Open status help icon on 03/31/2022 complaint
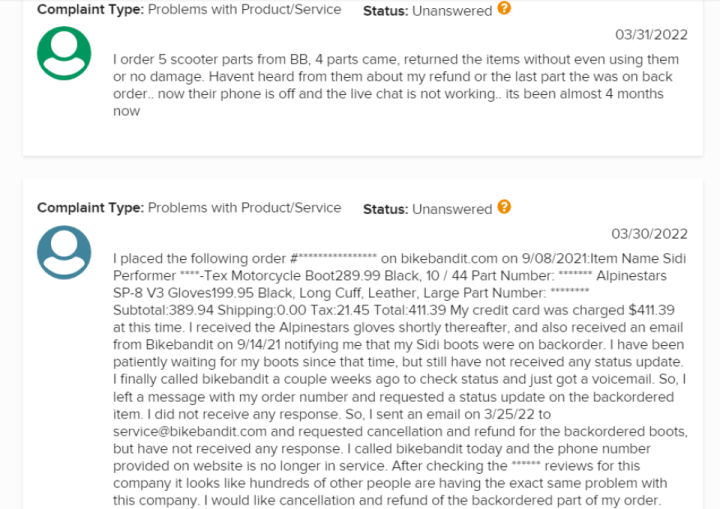This screenshot has width=720, height=509. click(504, 8)
